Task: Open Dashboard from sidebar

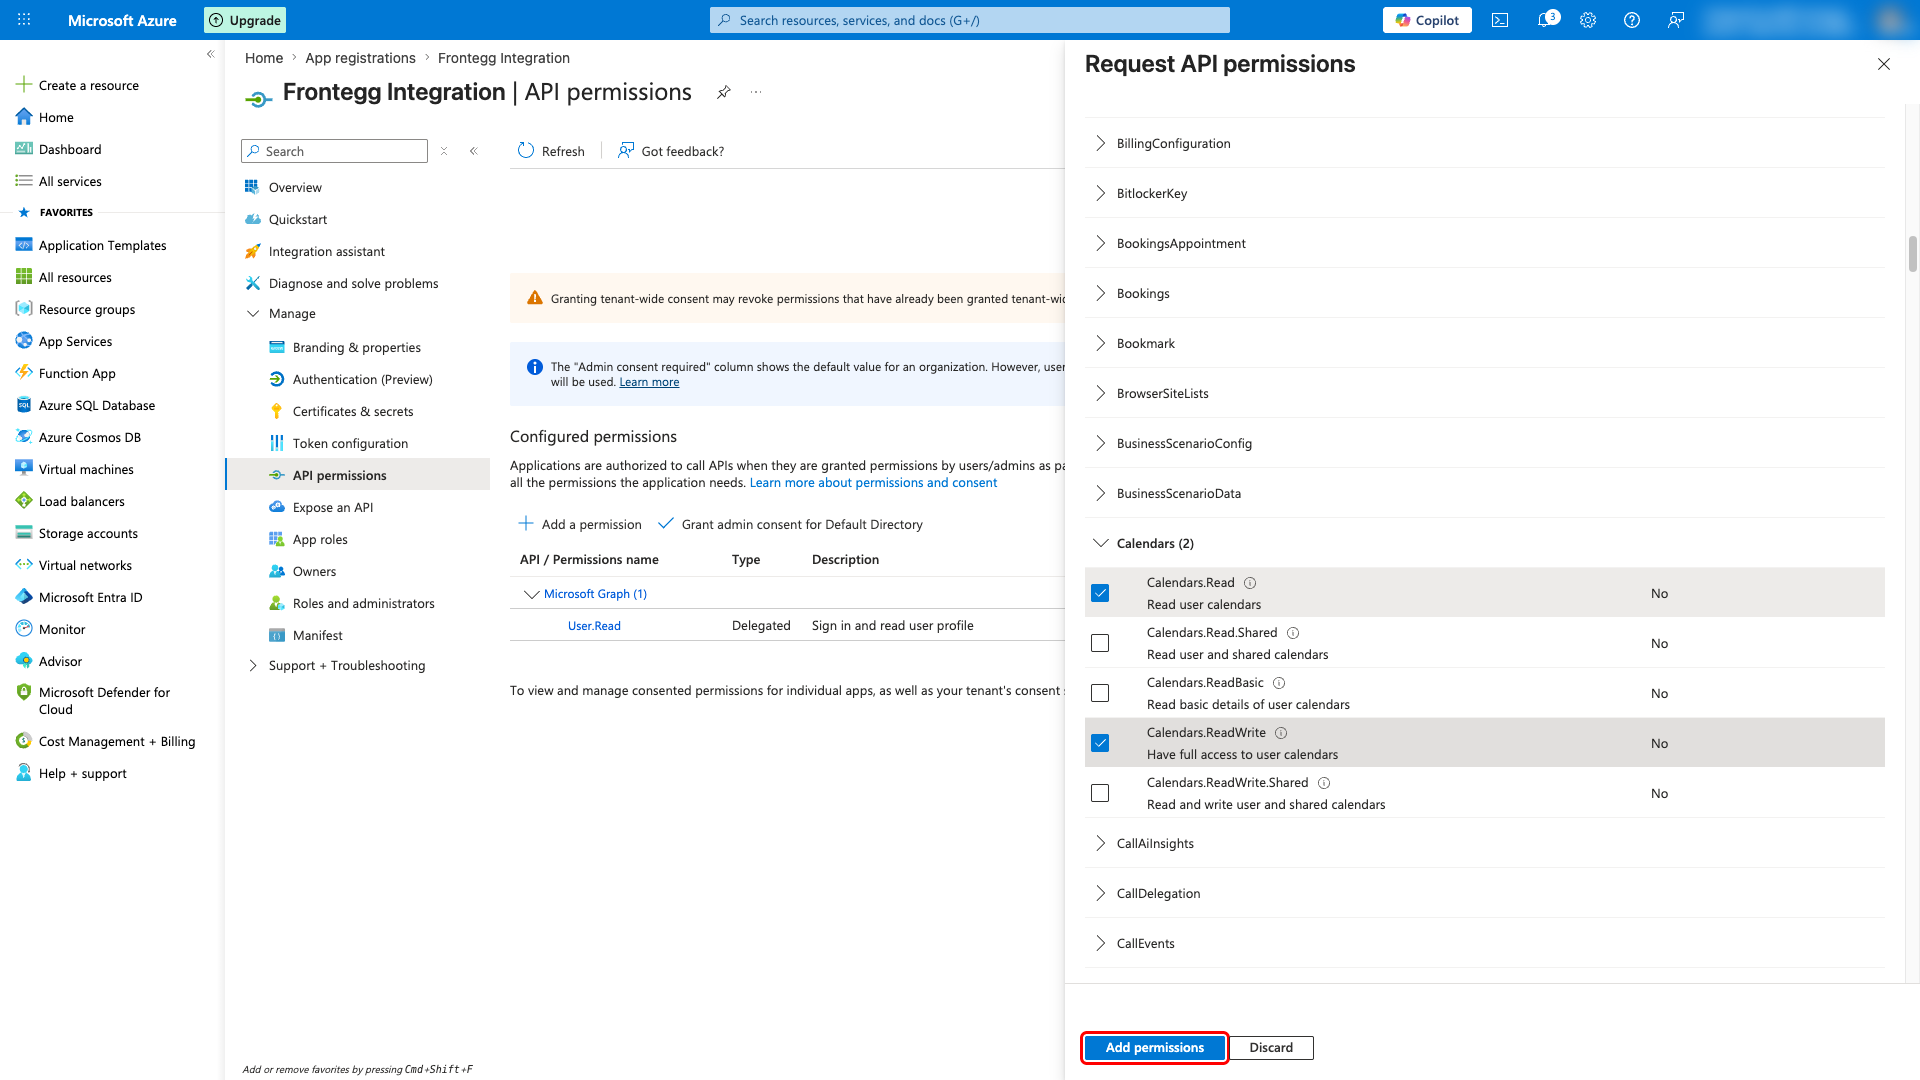Action: [x=70, y=149]
